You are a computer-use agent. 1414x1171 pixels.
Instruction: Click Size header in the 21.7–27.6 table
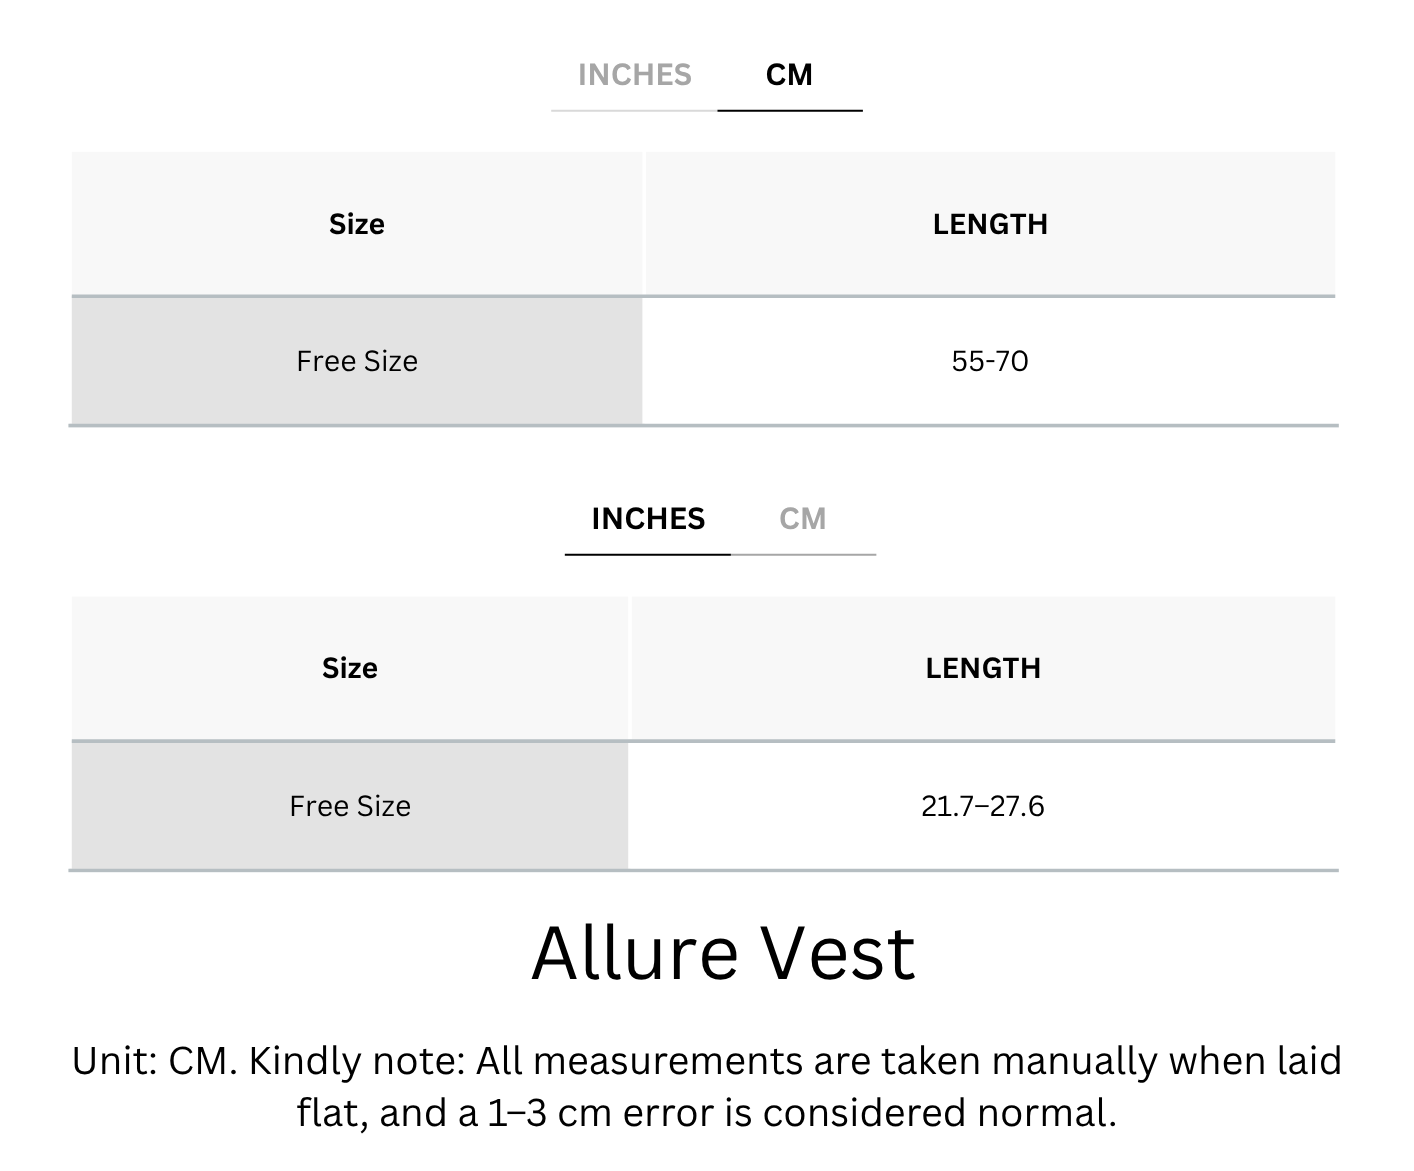pos(350,668)
